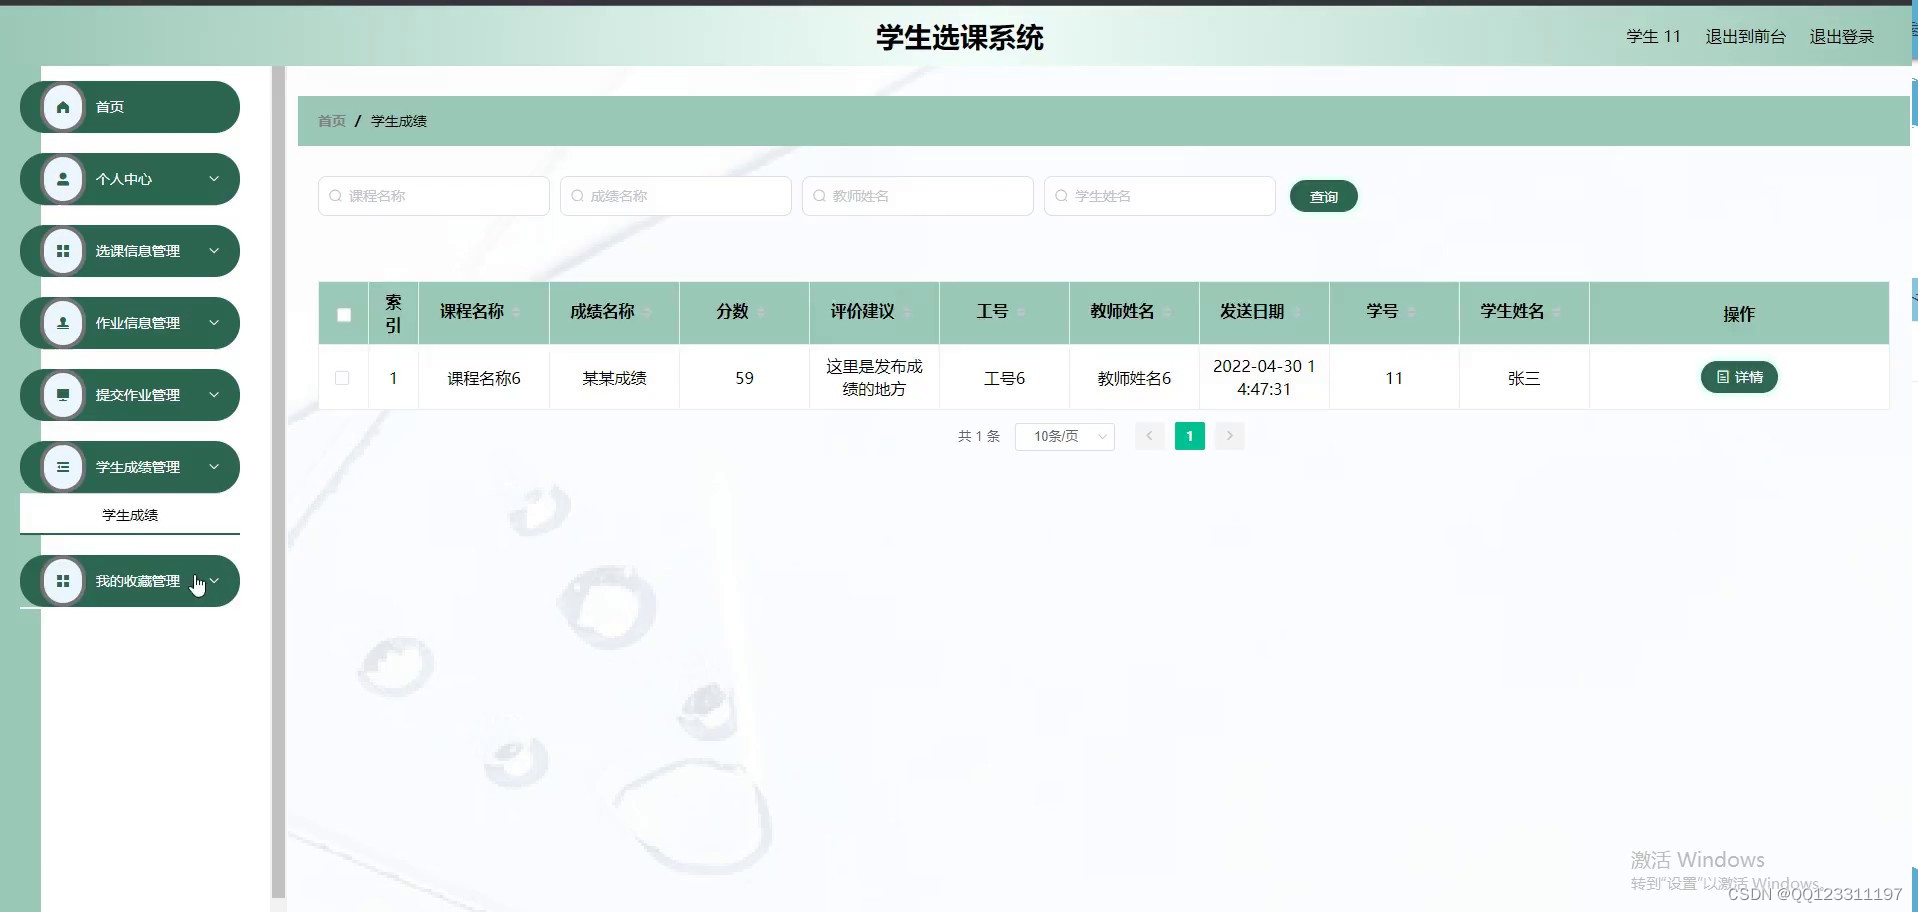The height and width of the screenshot is (912, 1918).
Task: Open the 选课信息管理 menu label
Action: 138,251
